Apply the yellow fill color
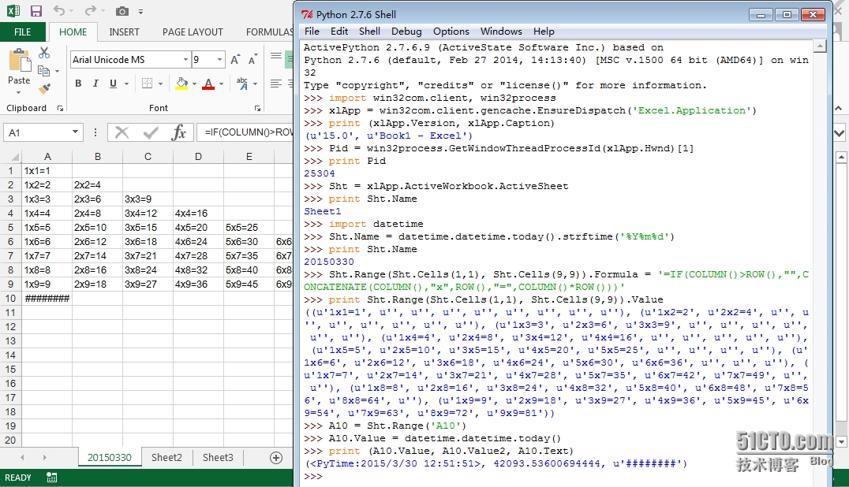Image resolution: width=849 pixels, height=487 pixels. click(181, 83)
